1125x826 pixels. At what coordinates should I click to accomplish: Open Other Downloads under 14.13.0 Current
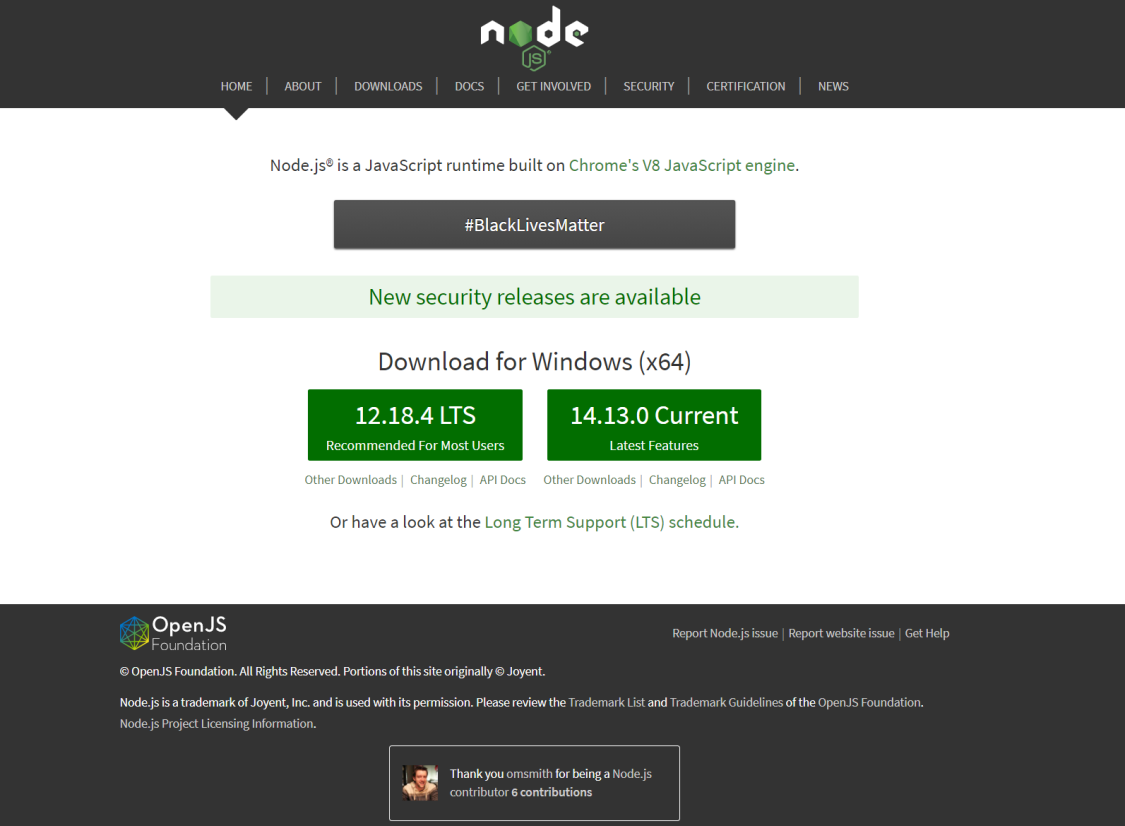(x=589, y=480)
